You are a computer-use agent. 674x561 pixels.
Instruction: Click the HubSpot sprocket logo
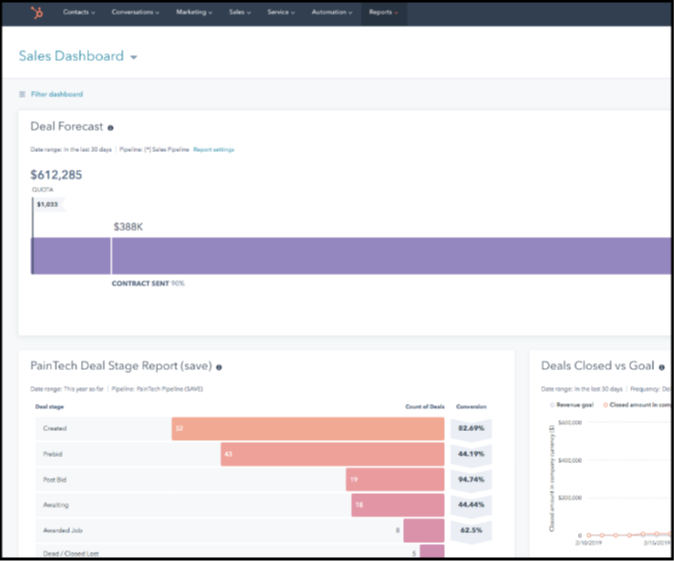(x=36, y=12)
